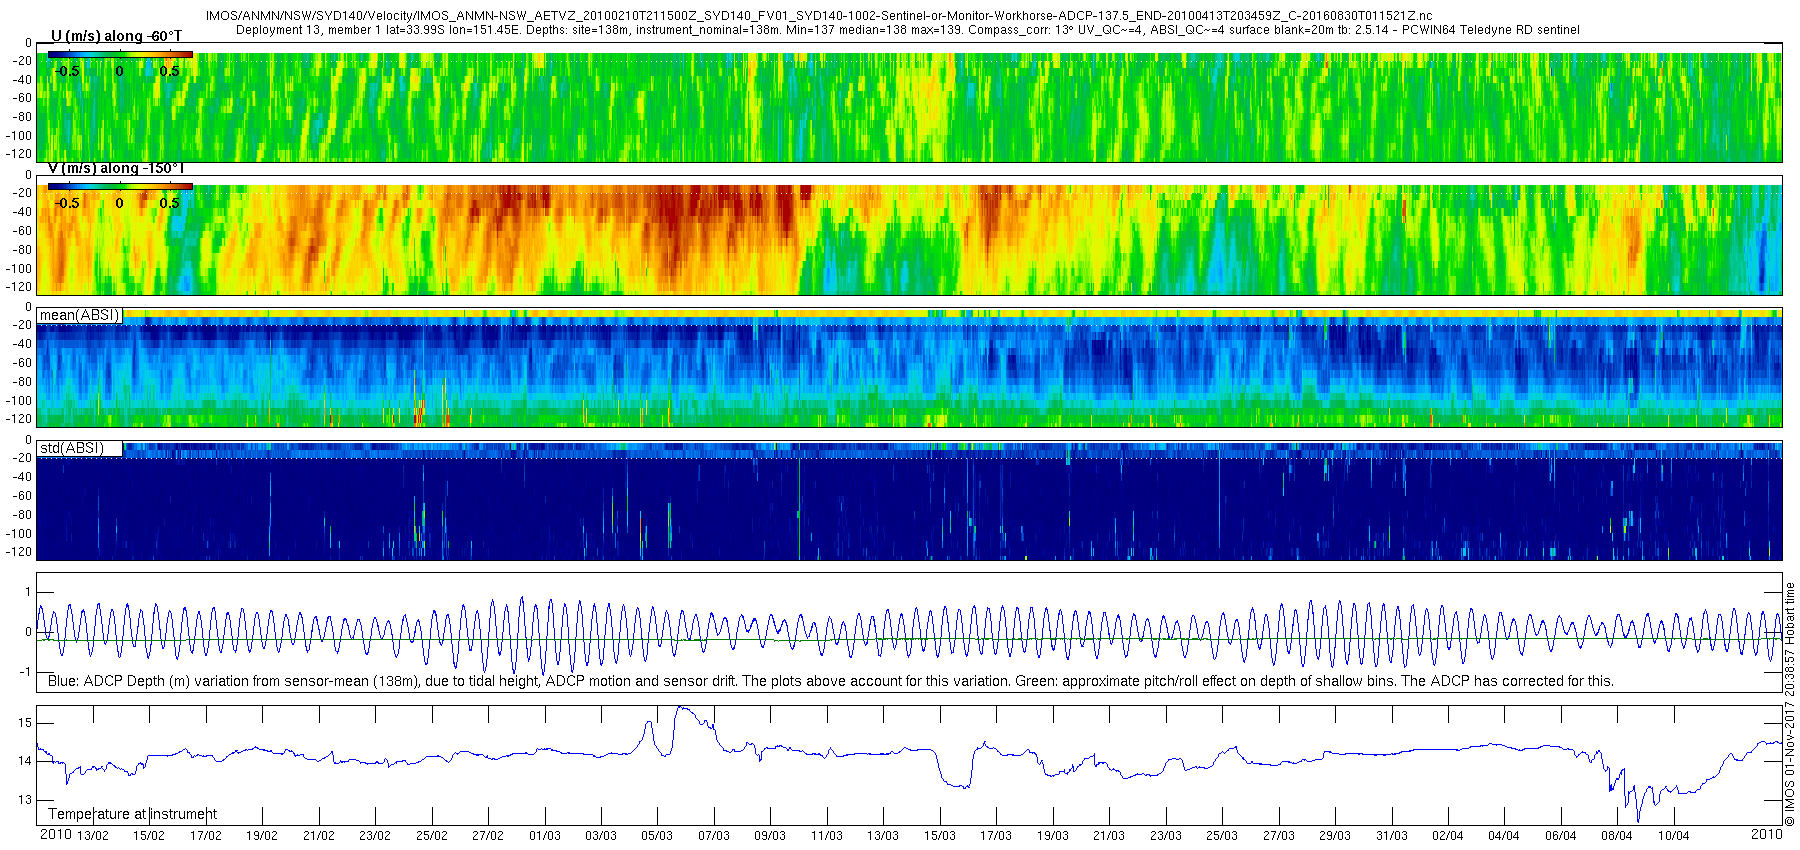
Task: Click the '23/02' date tick label
Action: pyautogui.click(x=375, y=836)
